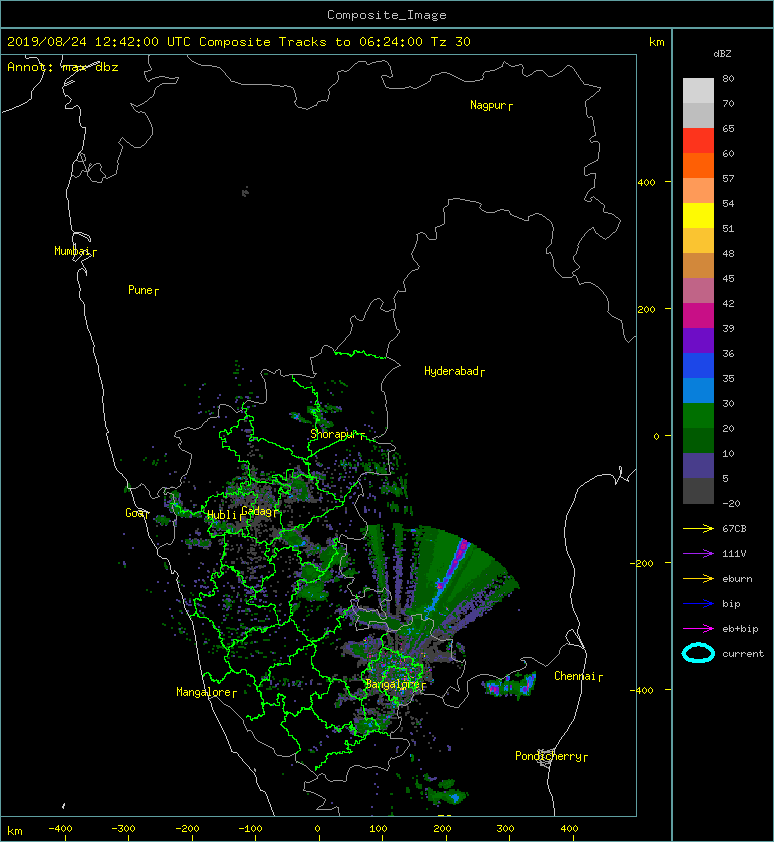Click the -200 km vertical axis tick
The height and width of the screenshot is (842, 774).
643,563
